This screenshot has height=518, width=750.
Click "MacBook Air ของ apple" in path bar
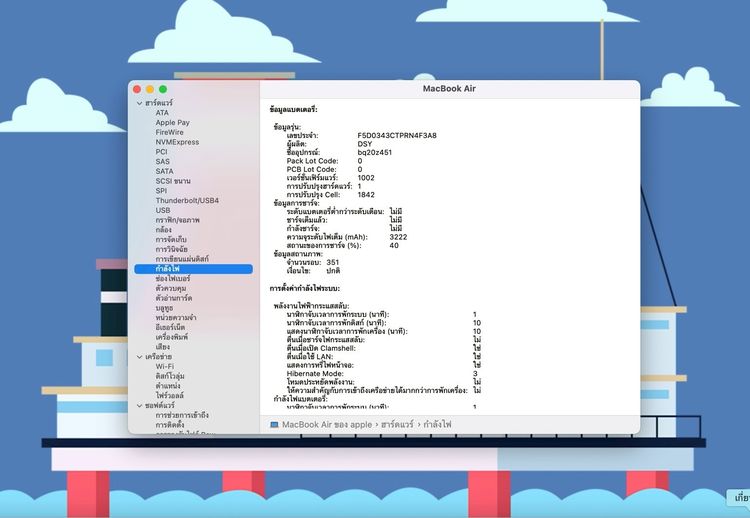(x=326, y=425)
